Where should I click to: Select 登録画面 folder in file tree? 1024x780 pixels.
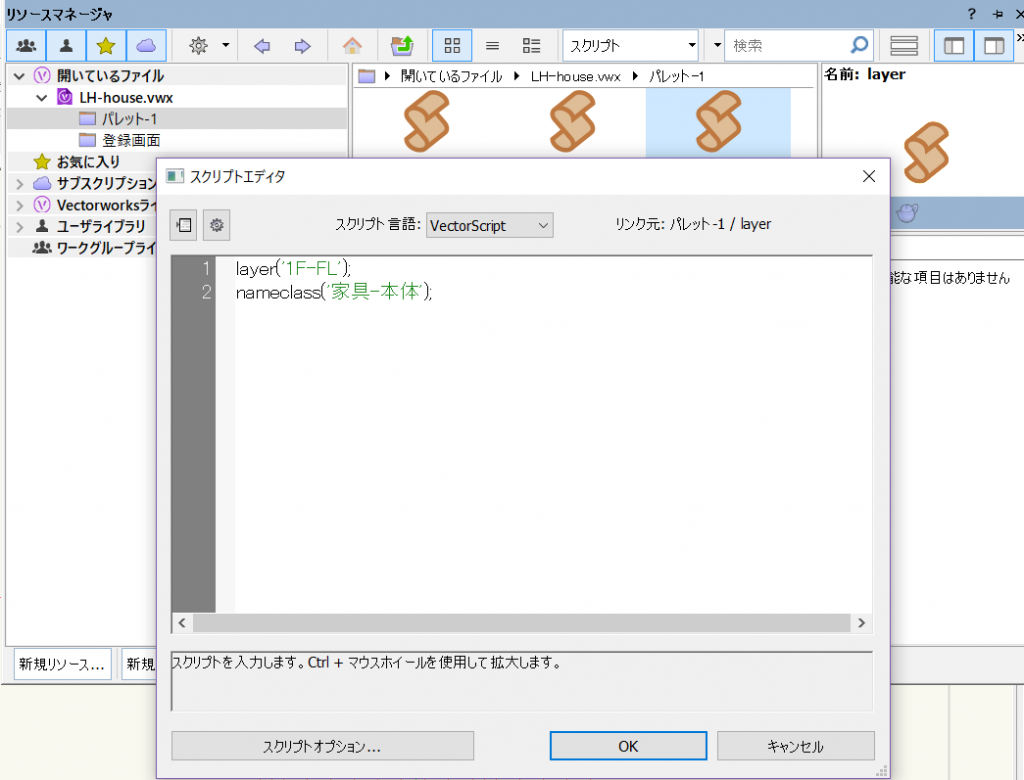click(130, 140)
